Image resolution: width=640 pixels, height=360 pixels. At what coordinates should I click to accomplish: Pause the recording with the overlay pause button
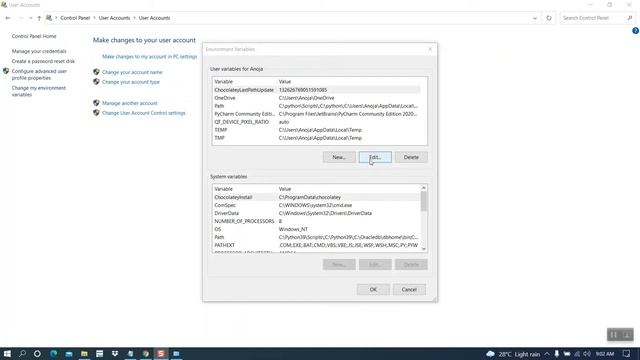[613, 335]
